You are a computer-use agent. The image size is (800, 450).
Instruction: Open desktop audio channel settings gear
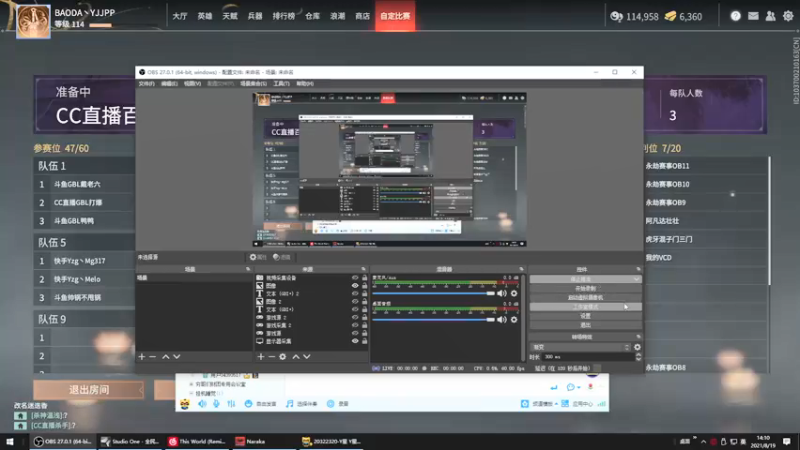point(514,319)
